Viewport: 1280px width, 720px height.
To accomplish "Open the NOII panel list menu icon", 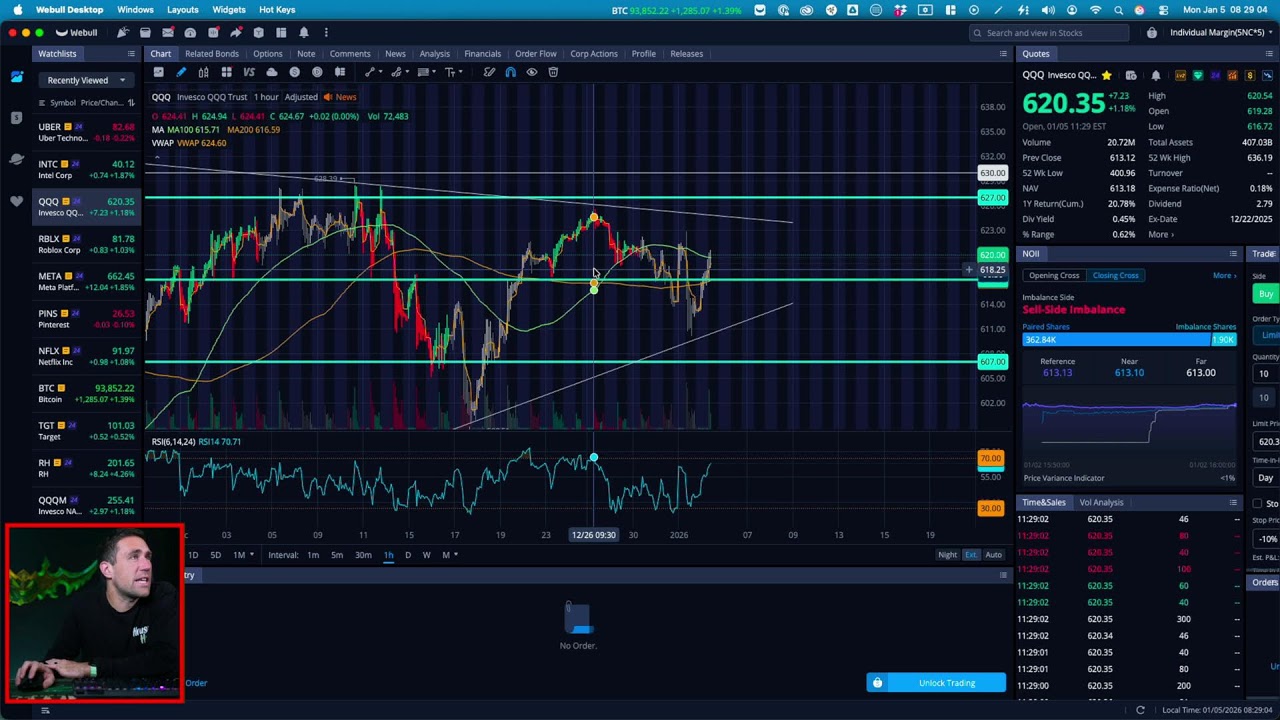I will point(1233,254).
